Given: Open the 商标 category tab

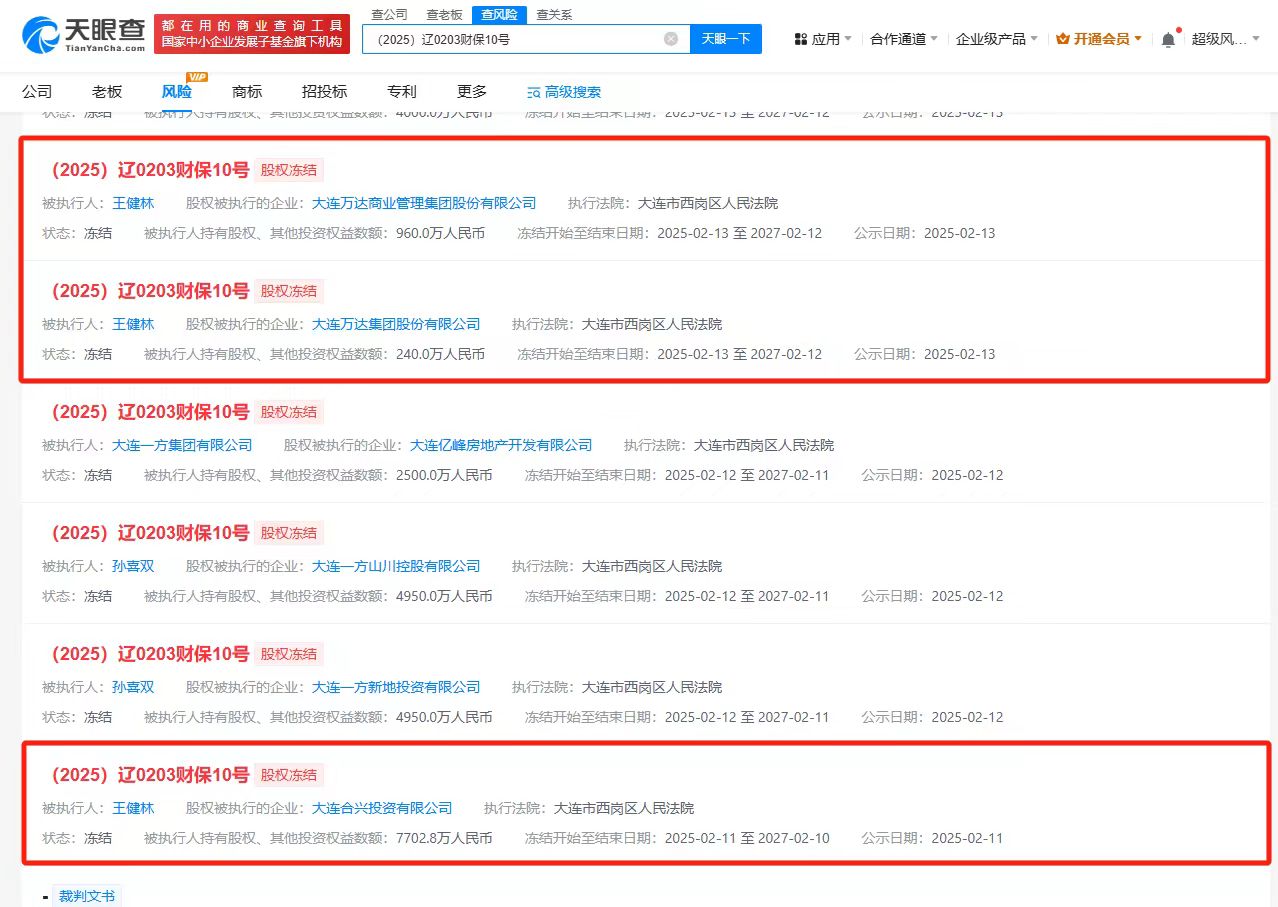Looking at the screenshot, I should tap(247, 92).
